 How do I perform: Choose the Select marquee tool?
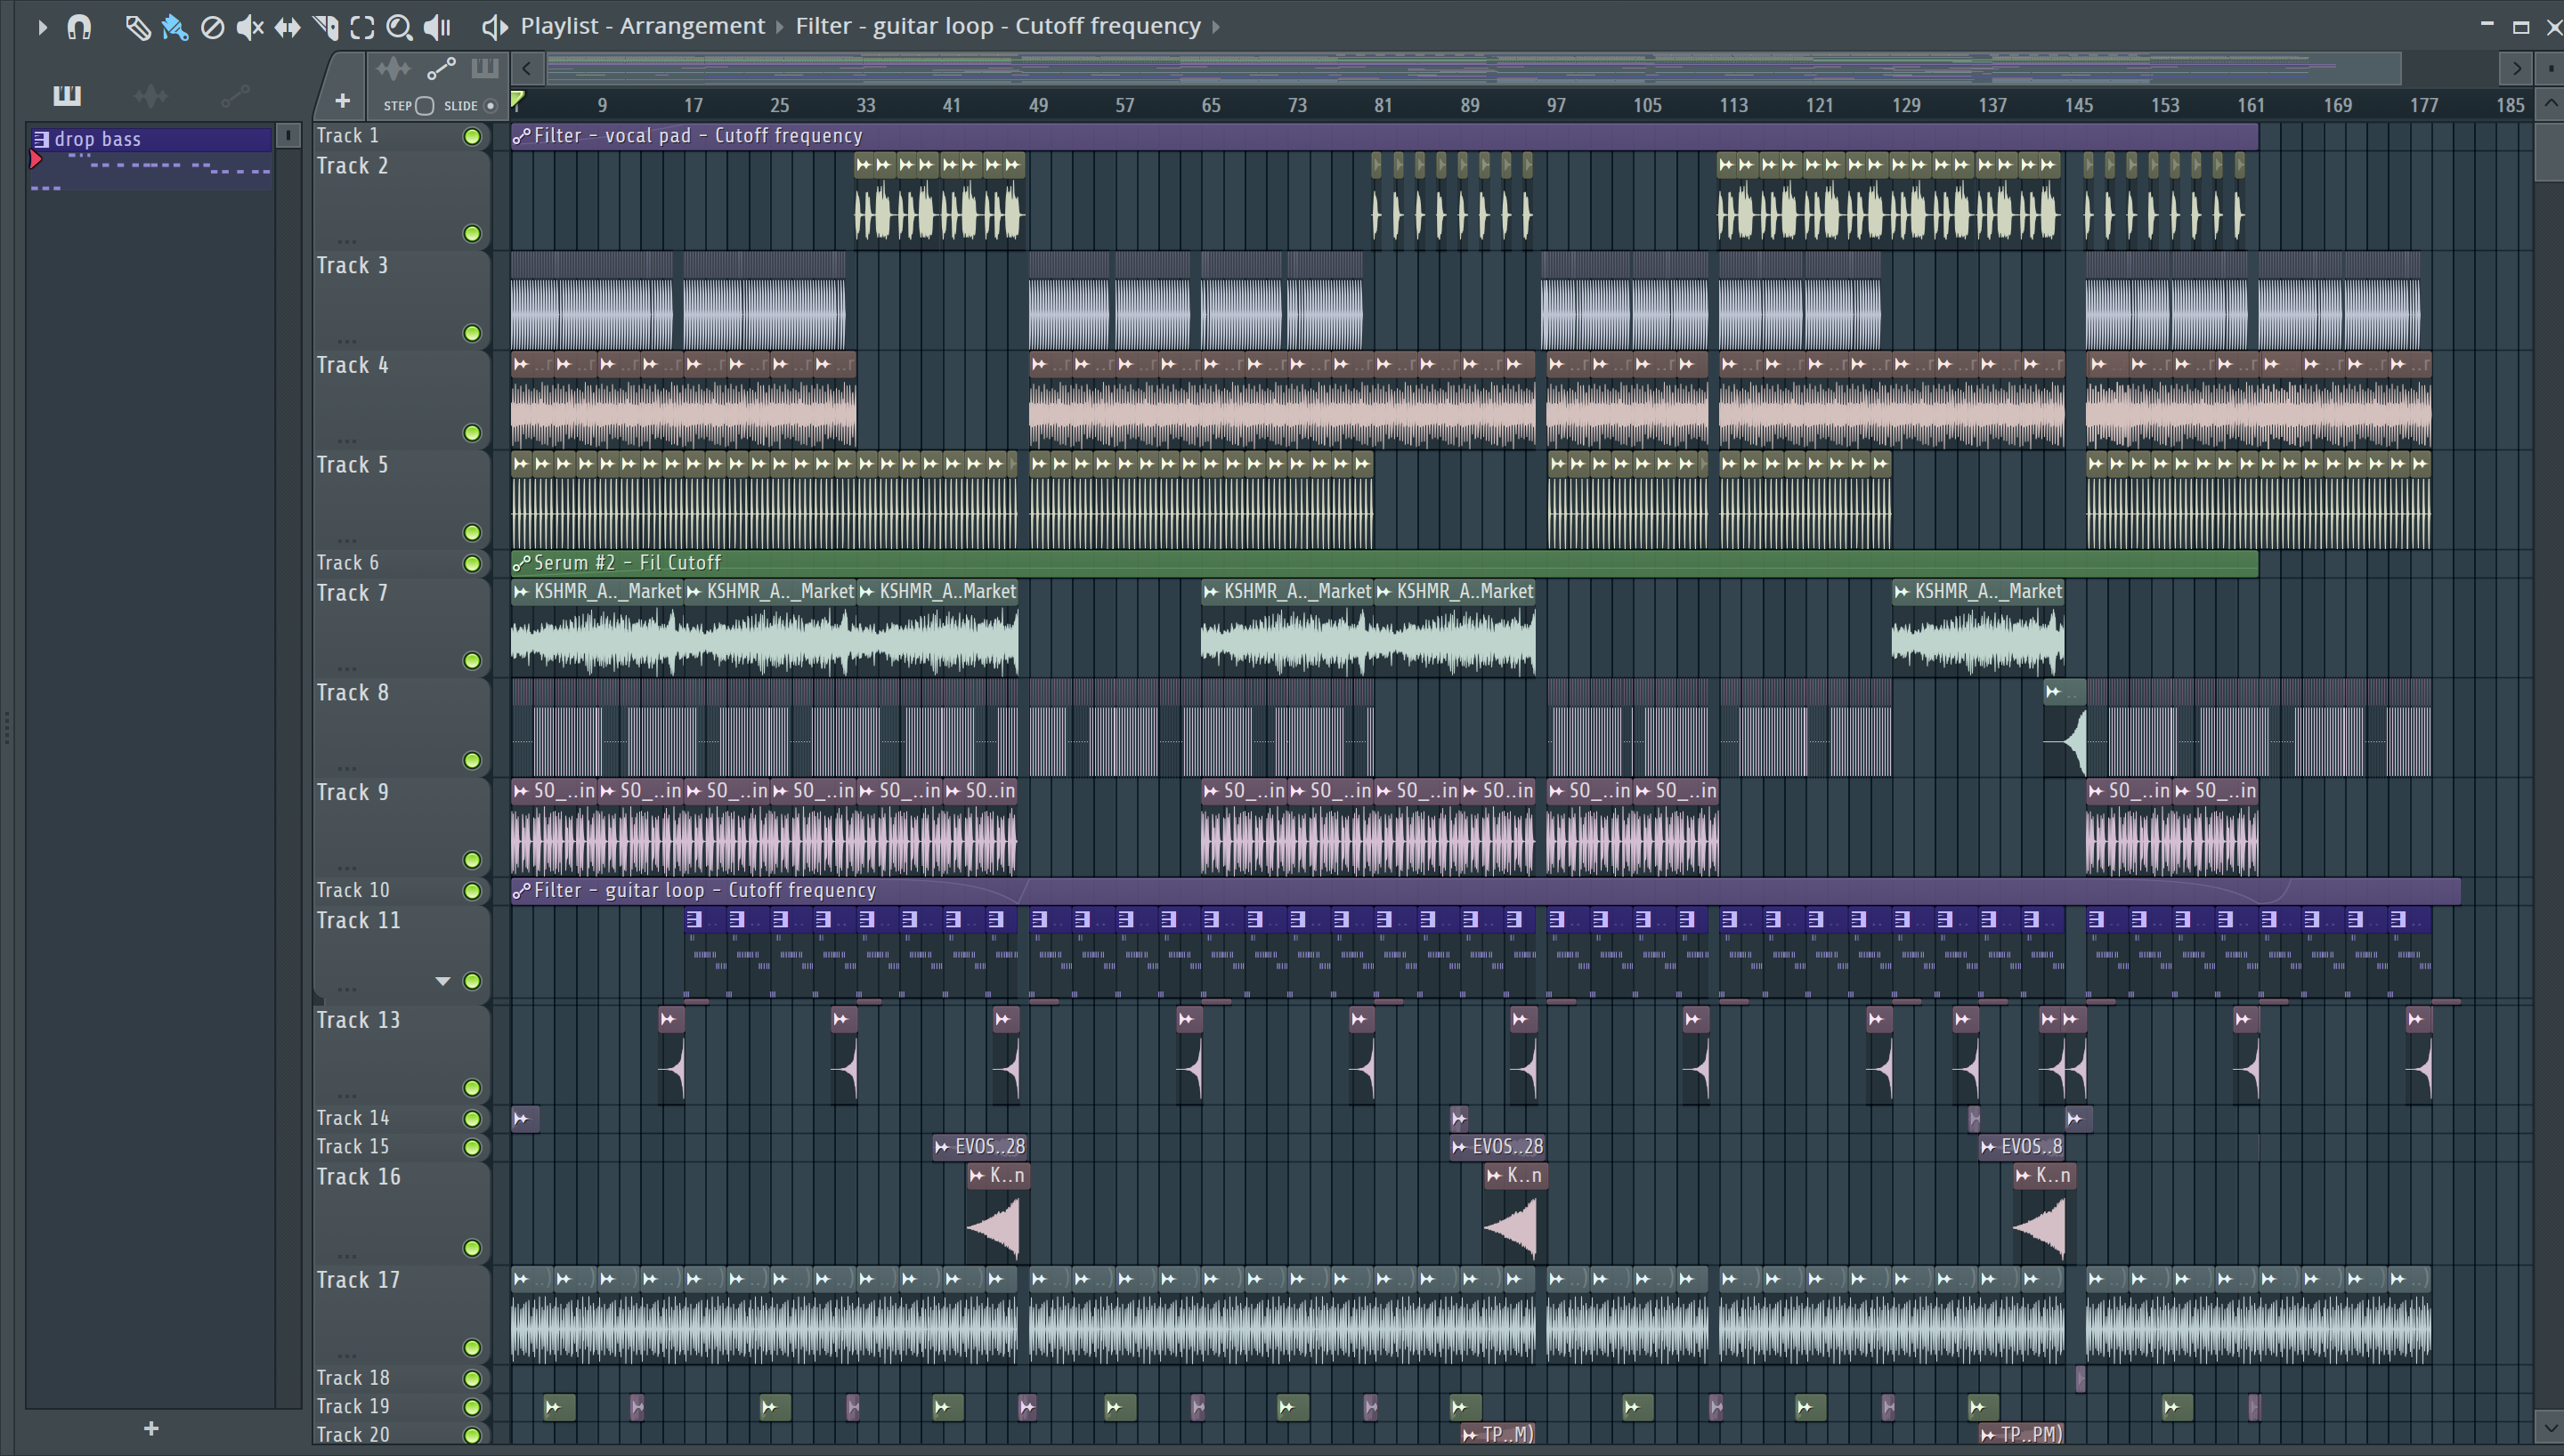pos(362,27)
